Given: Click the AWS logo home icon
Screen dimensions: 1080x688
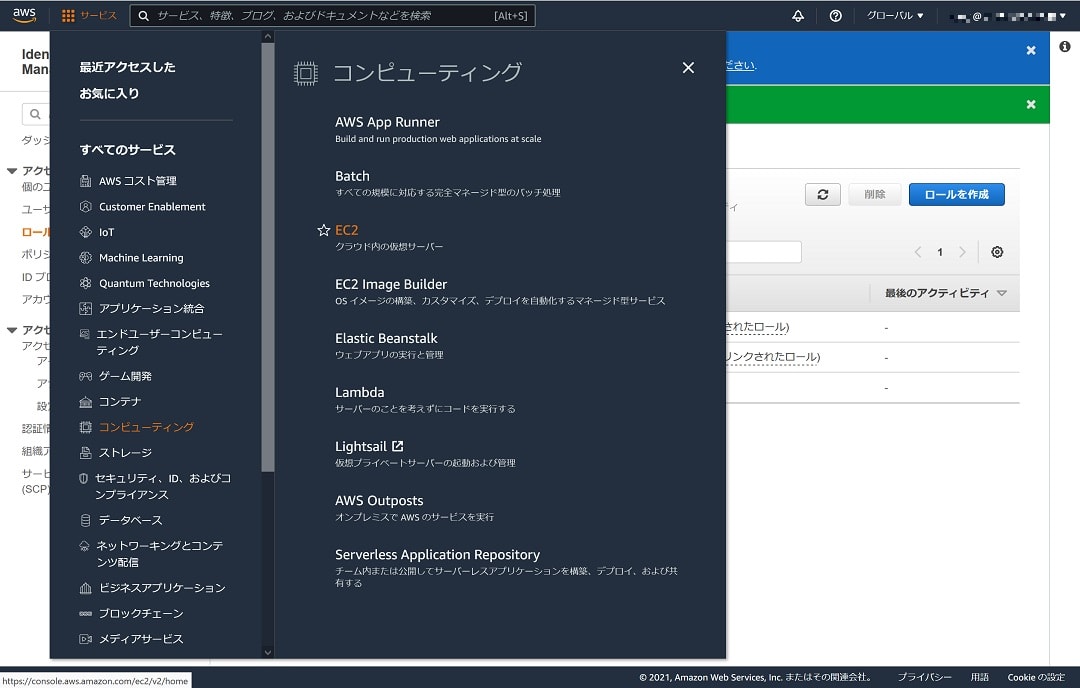Looking at the screenshot, I should [x=24, y=15].
